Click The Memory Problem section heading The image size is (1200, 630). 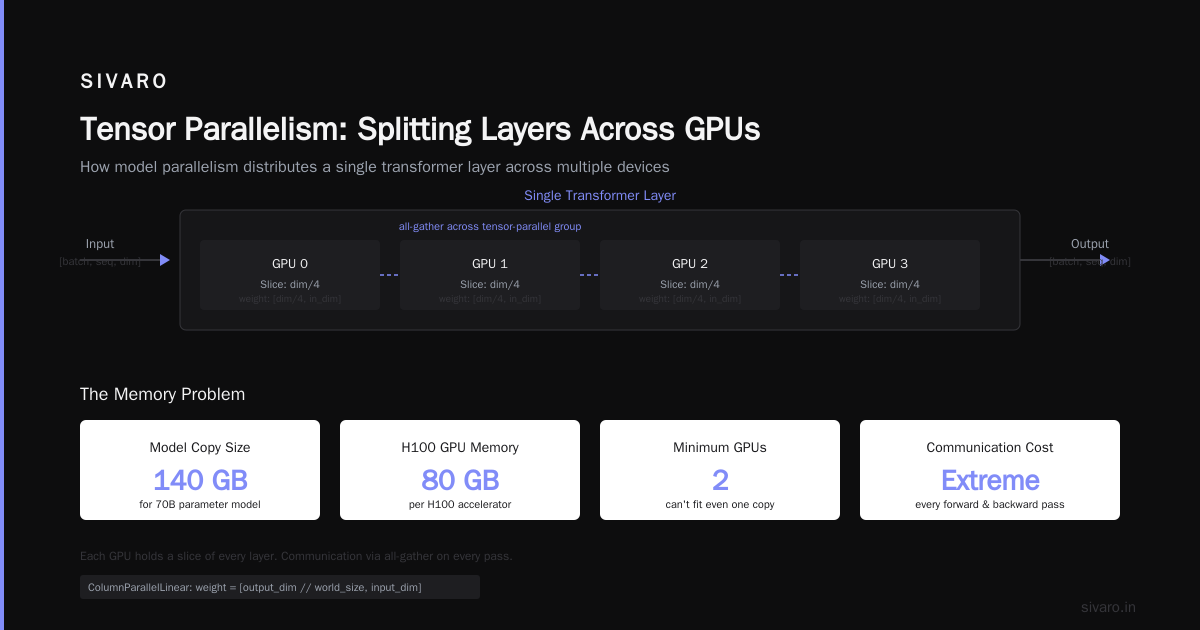162,394
